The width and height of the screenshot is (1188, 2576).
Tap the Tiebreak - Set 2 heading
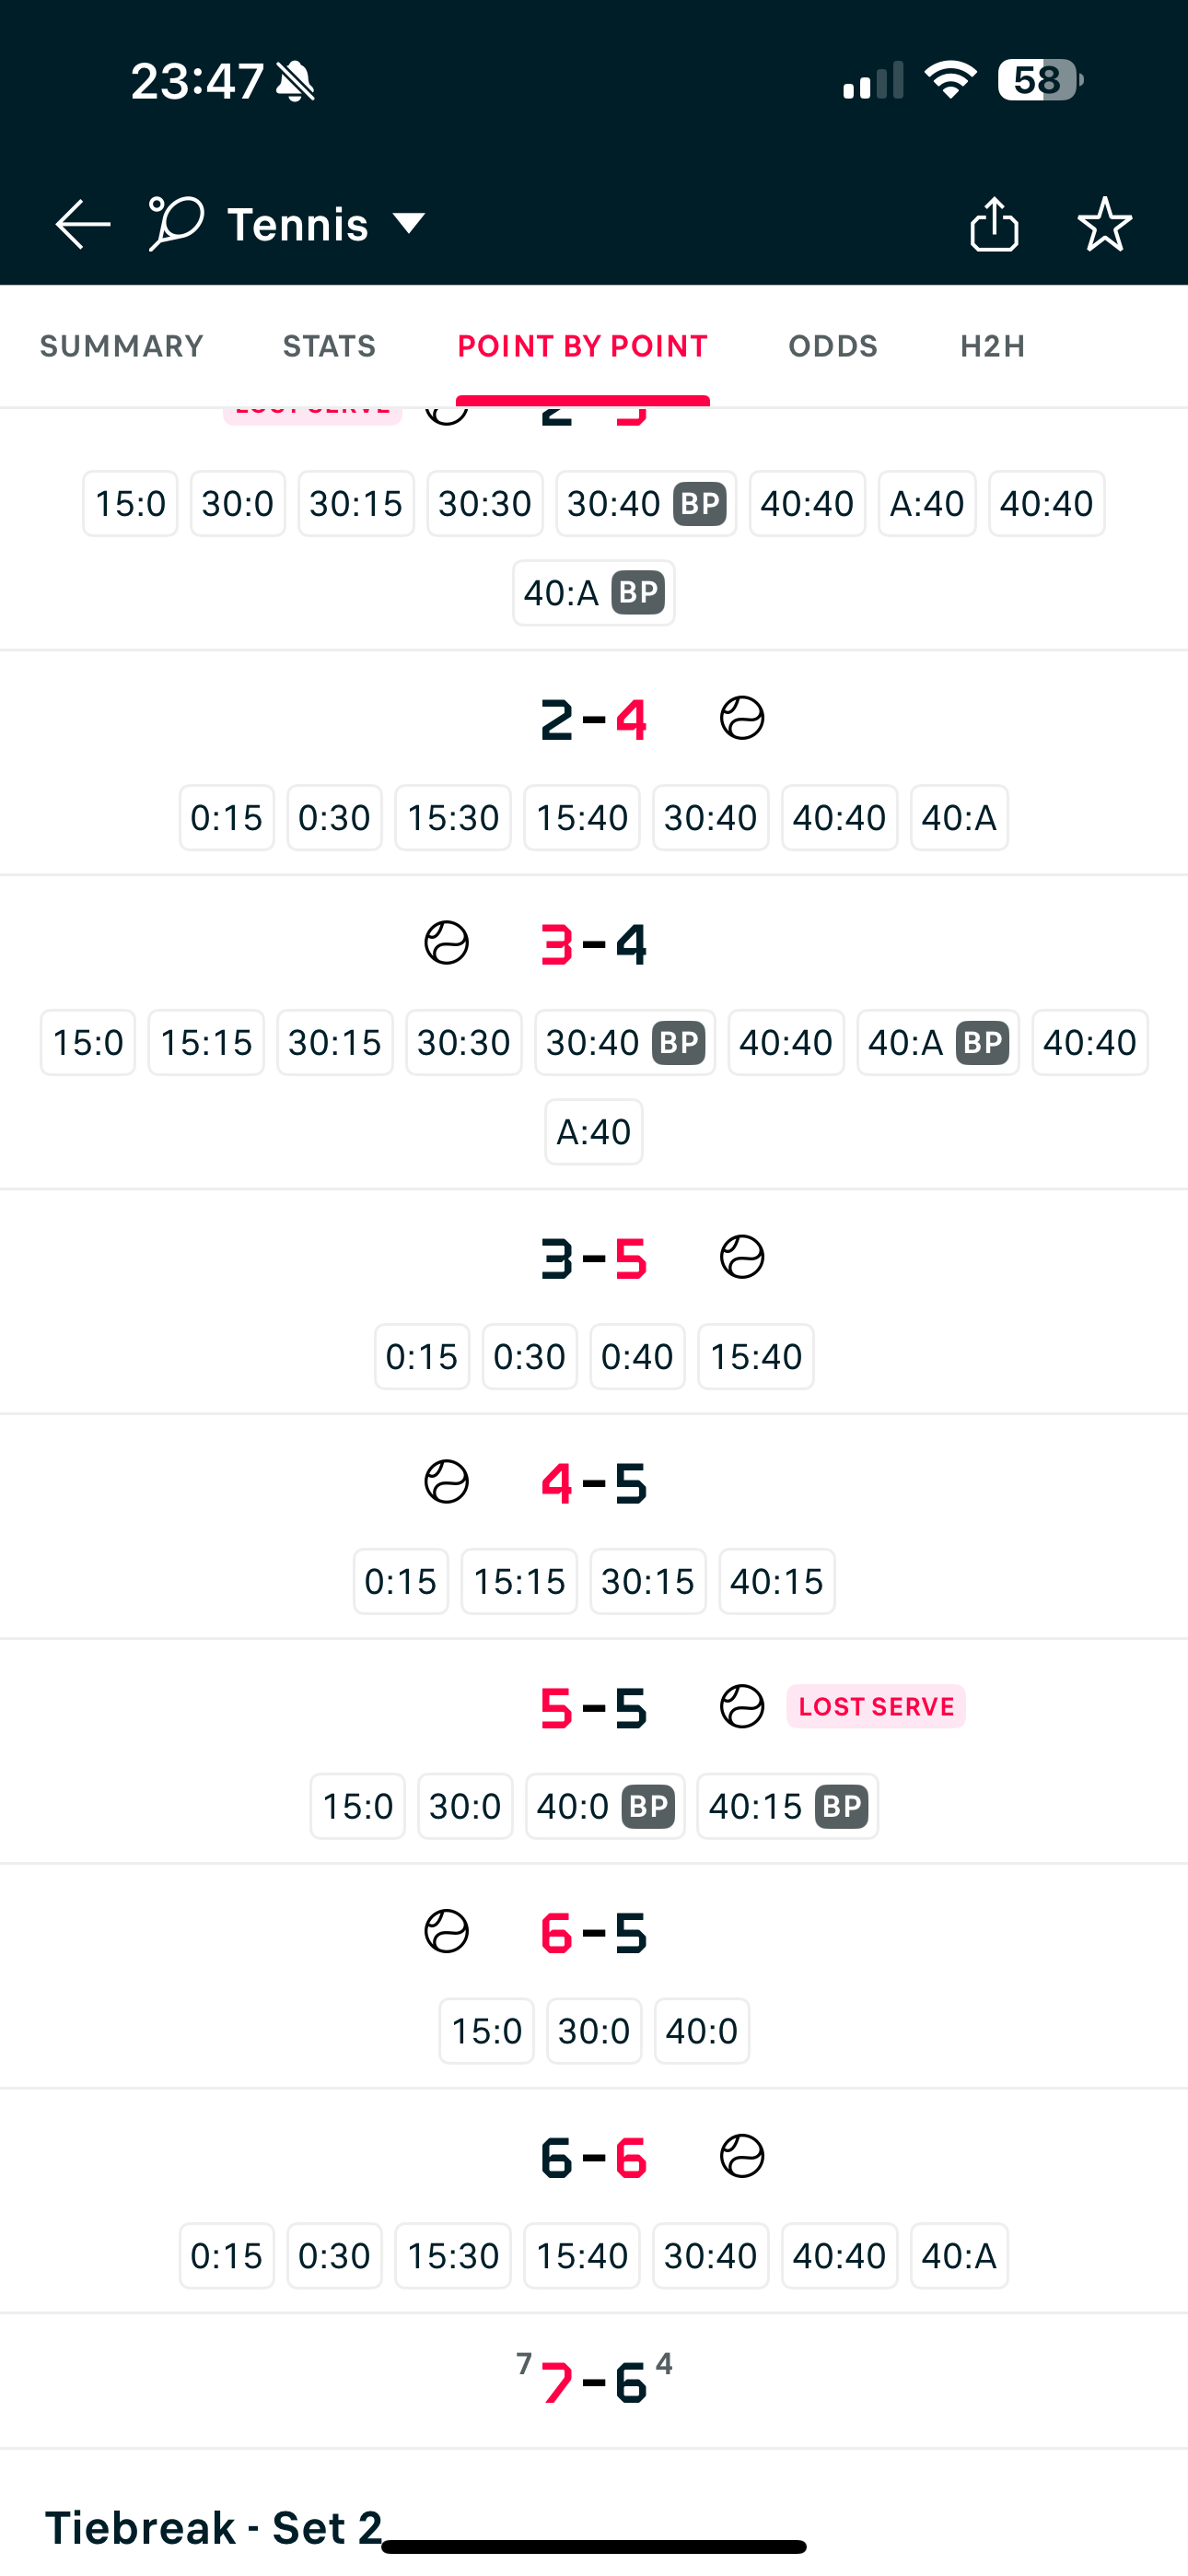[214, 2527]
